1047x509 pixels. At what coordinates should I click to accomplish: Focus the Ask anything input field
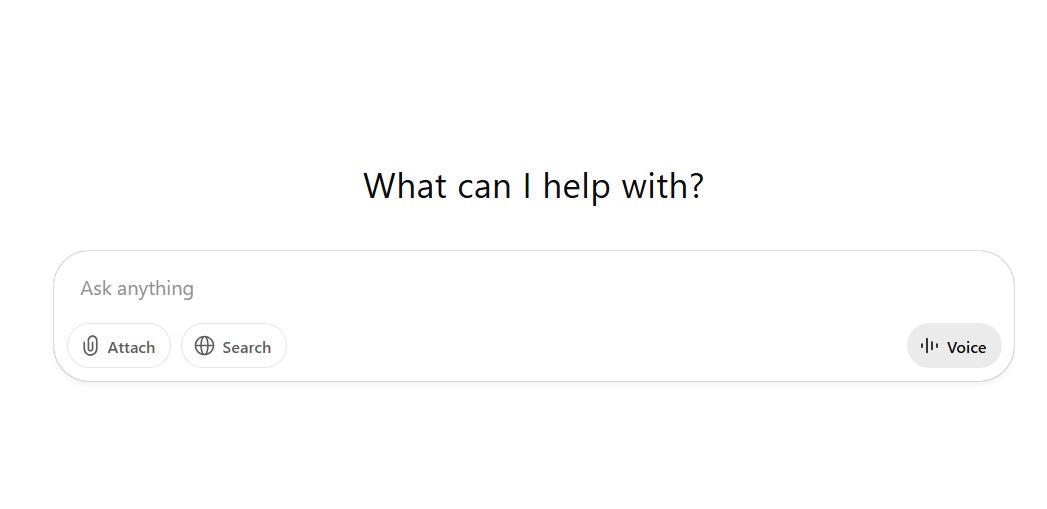pyautogui.click(x=500, y=289)
